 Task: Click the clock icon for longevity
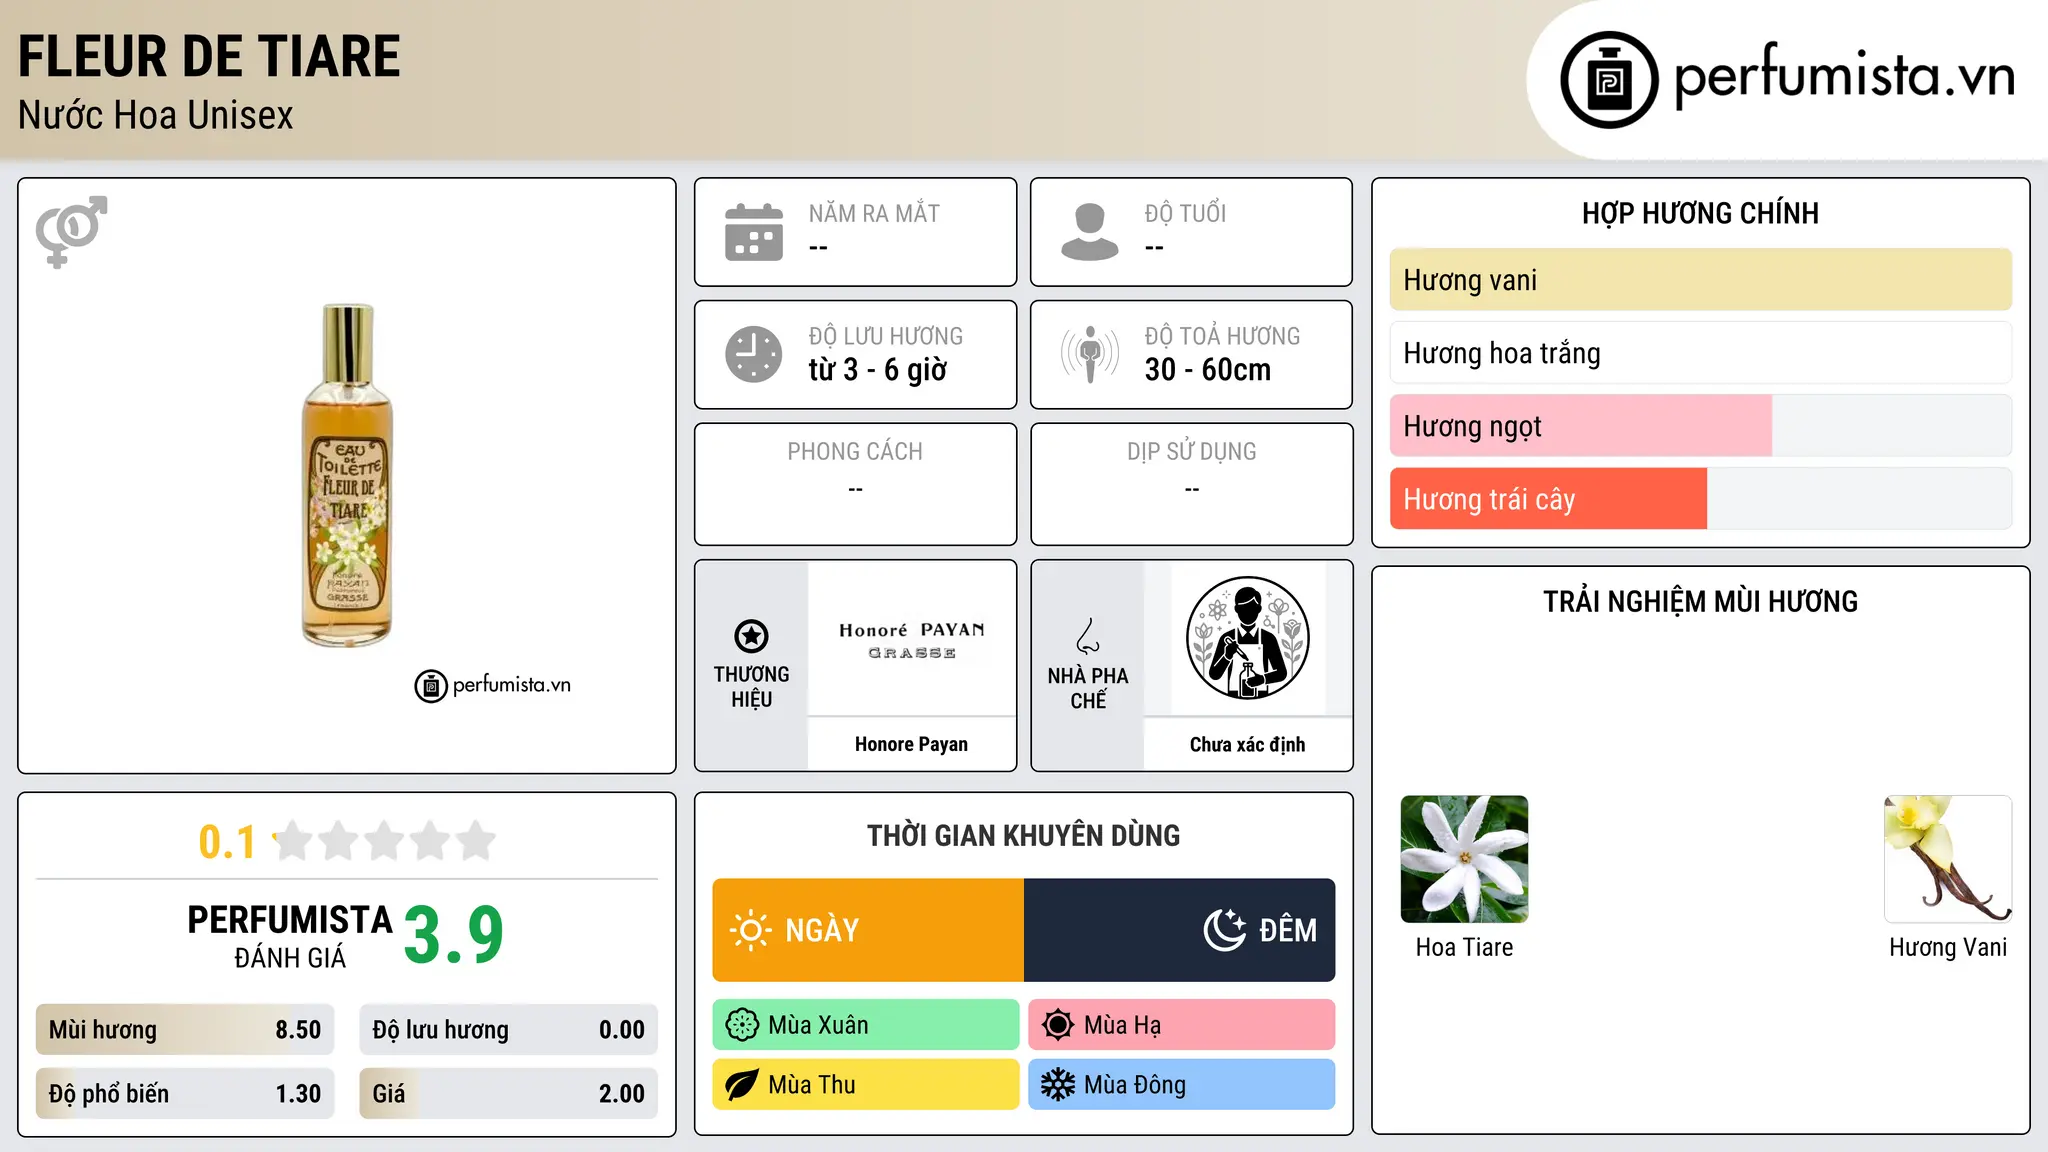coord(754,354)
